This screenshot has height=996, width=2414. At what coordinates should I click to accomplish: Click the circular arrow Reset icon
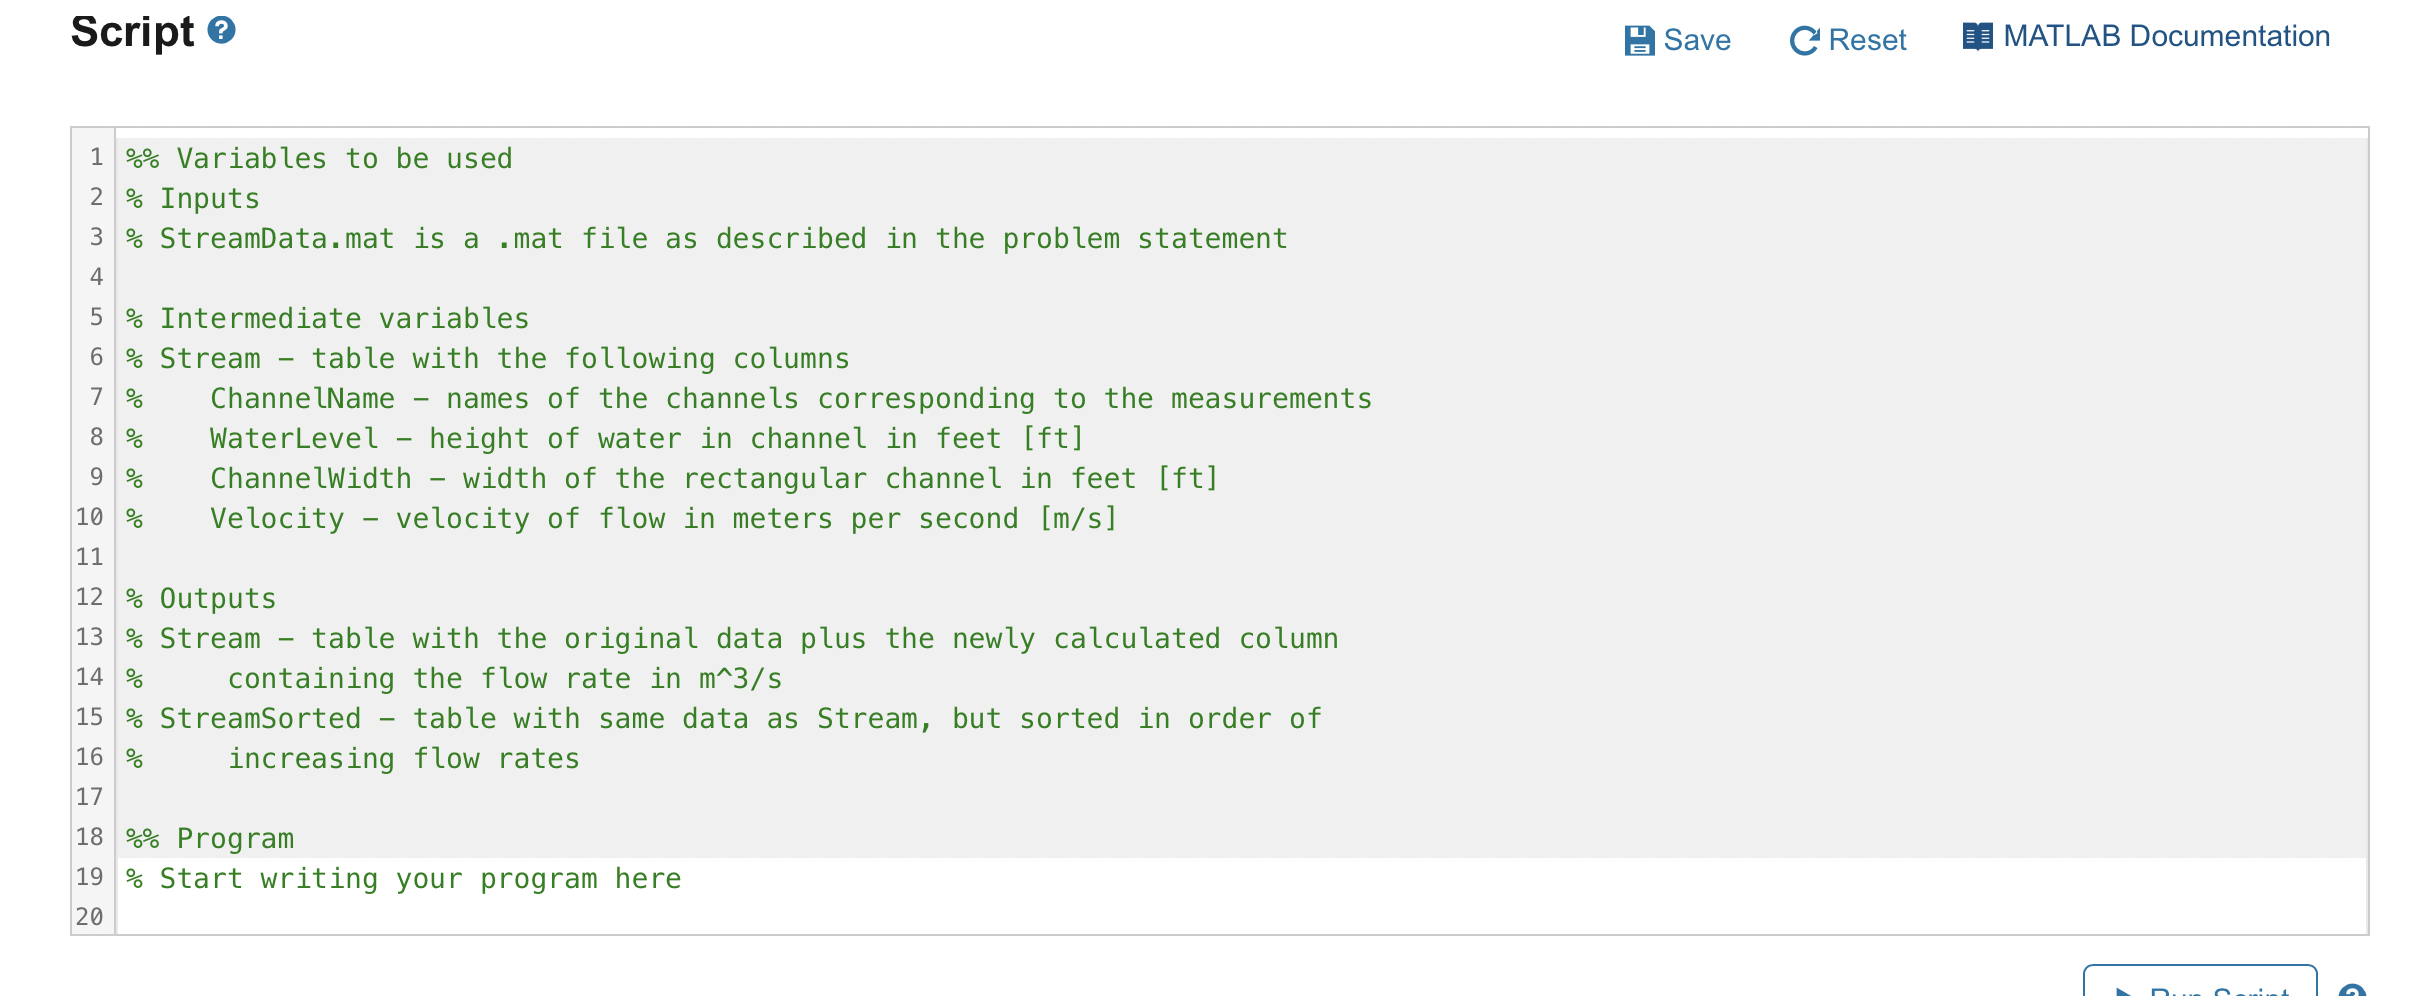(1804, 40)
